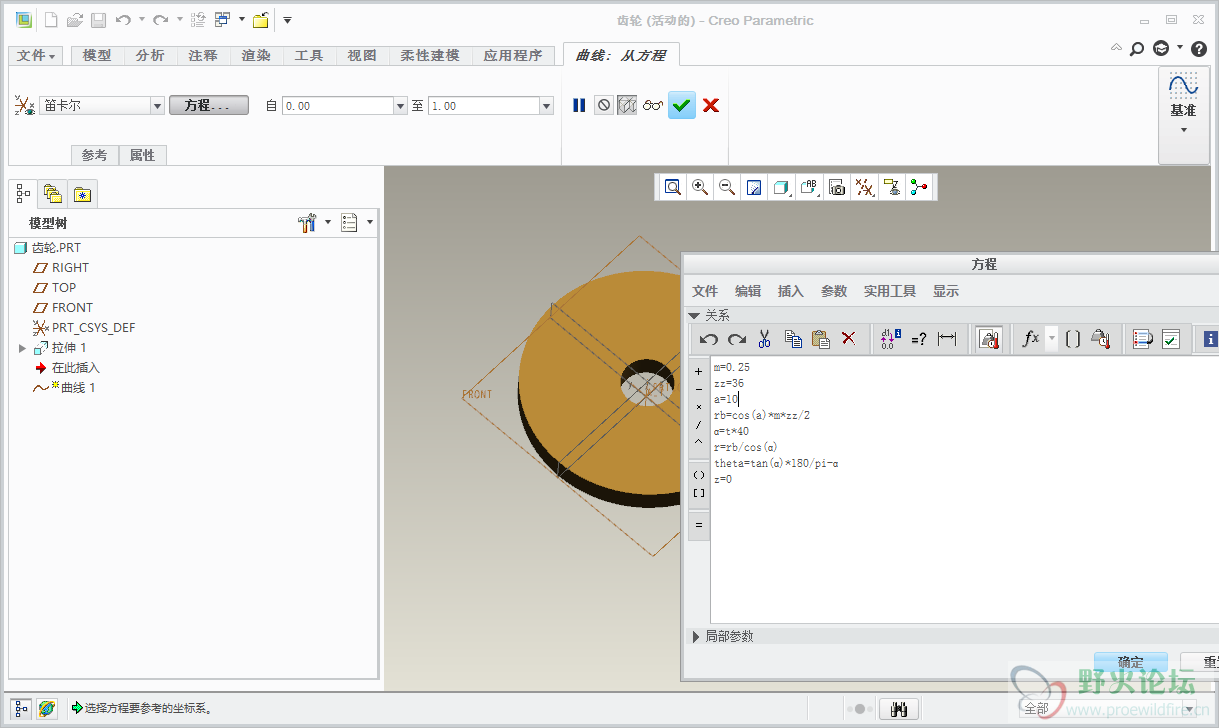
Task: Select the Model Tree tab icon
Action: click(x=23, y=193)
